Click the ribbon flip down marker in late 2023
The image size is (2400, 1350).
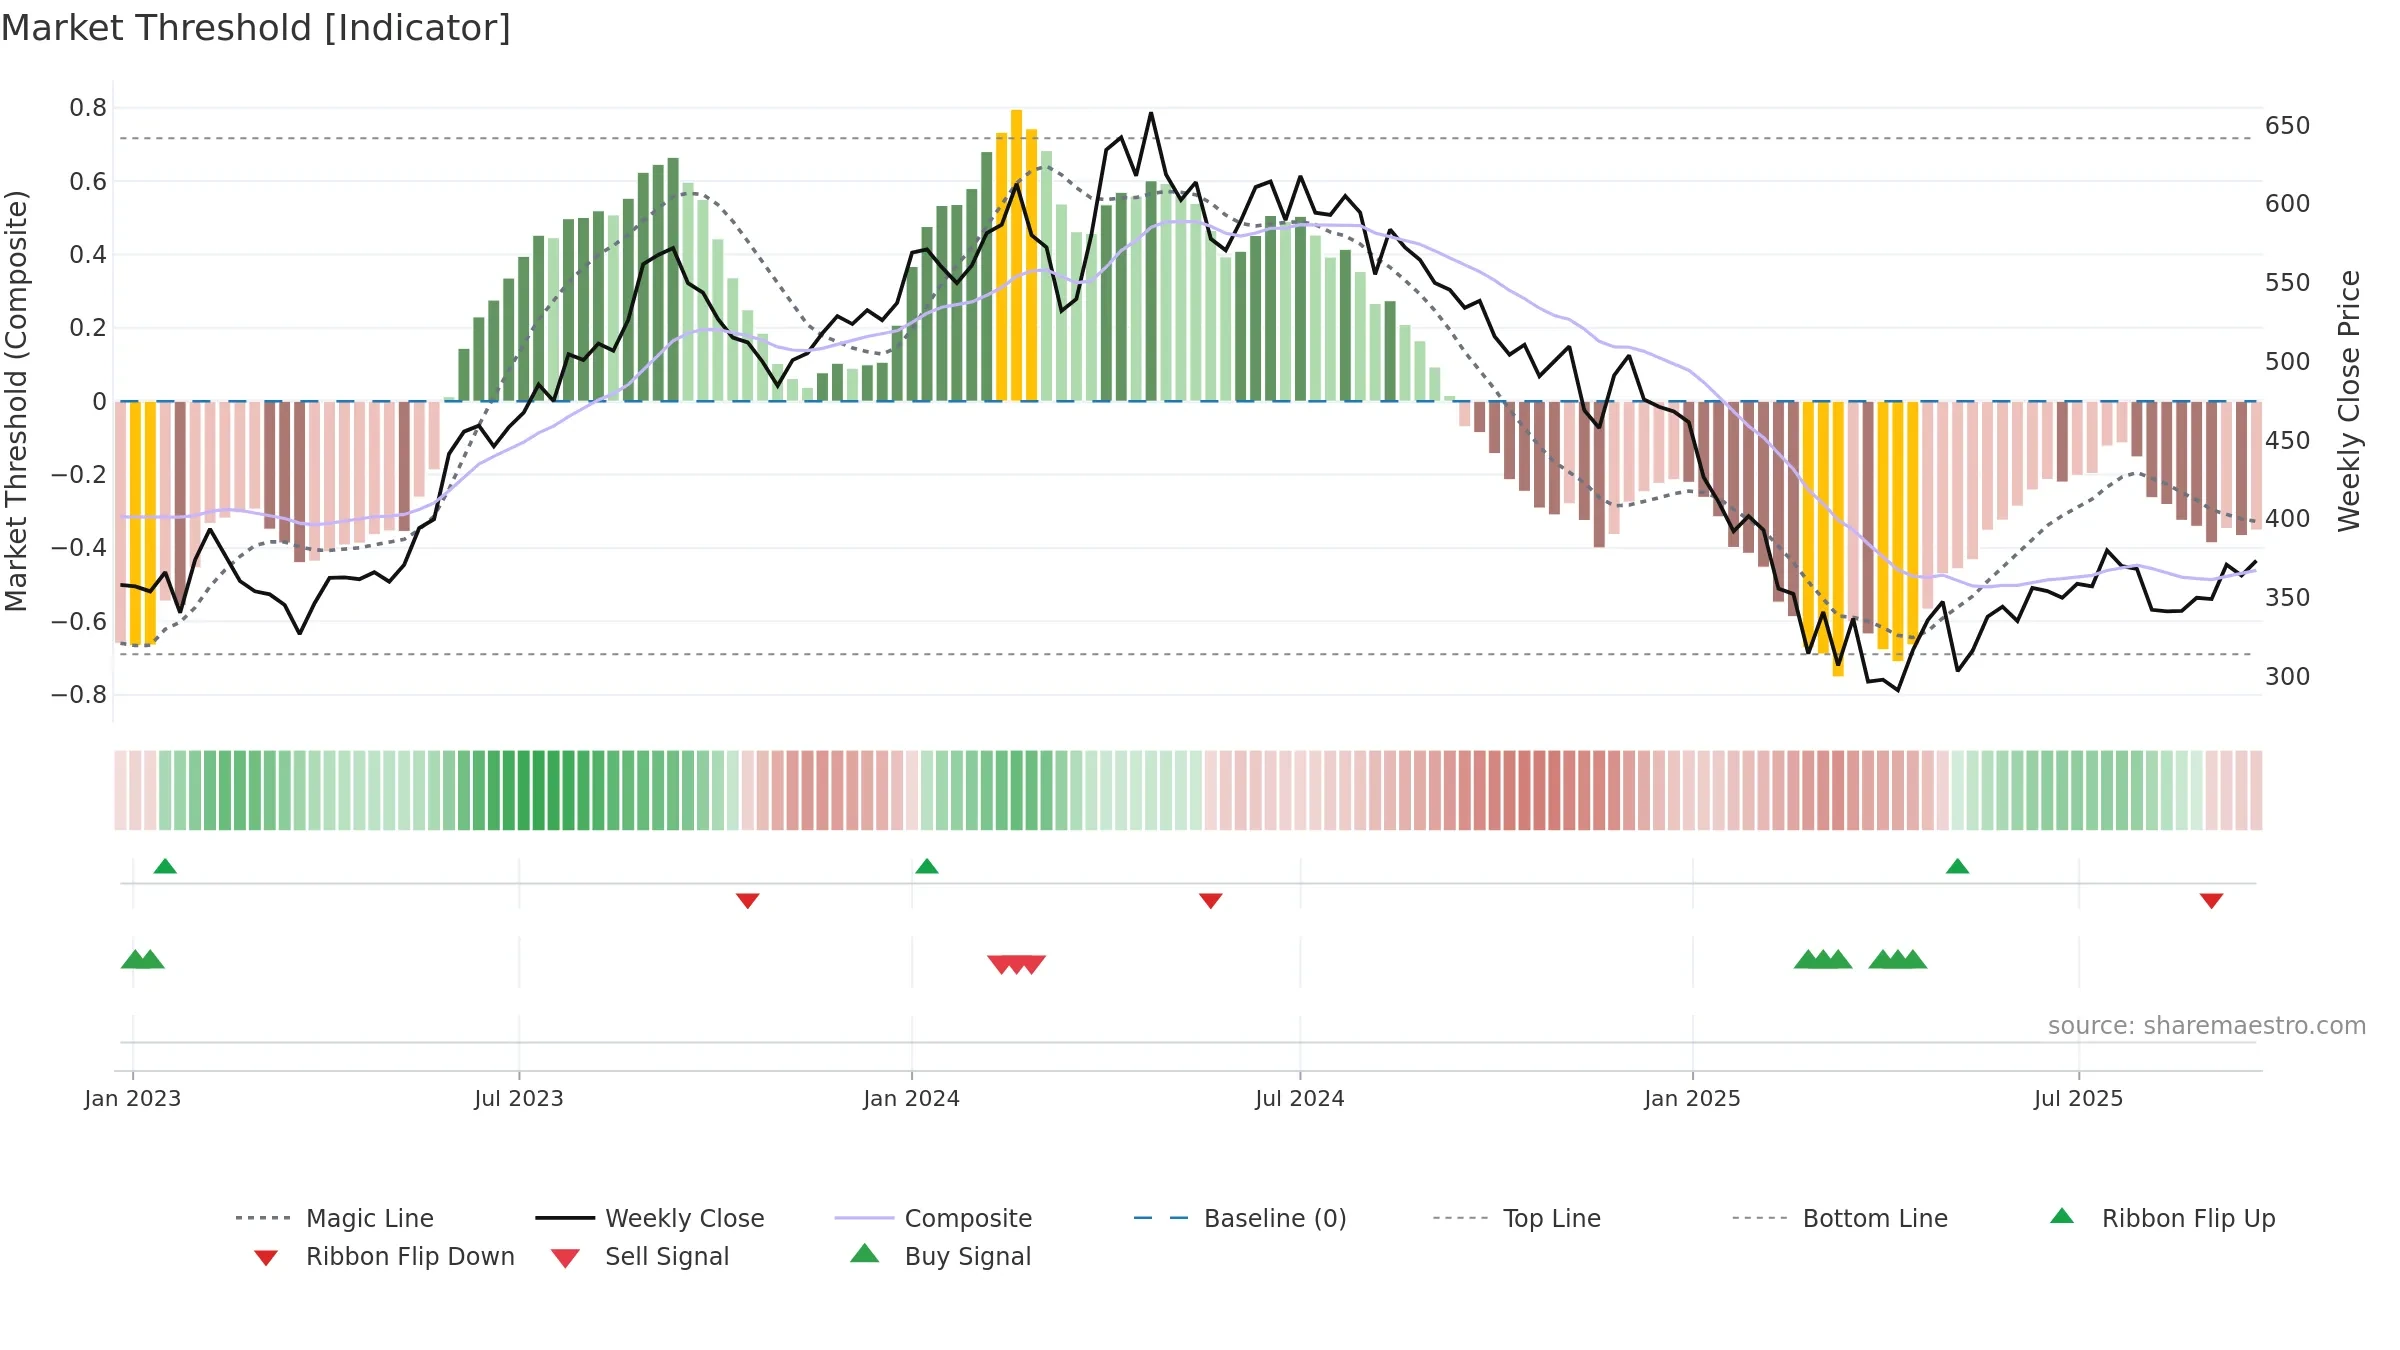tap(748, 901)
